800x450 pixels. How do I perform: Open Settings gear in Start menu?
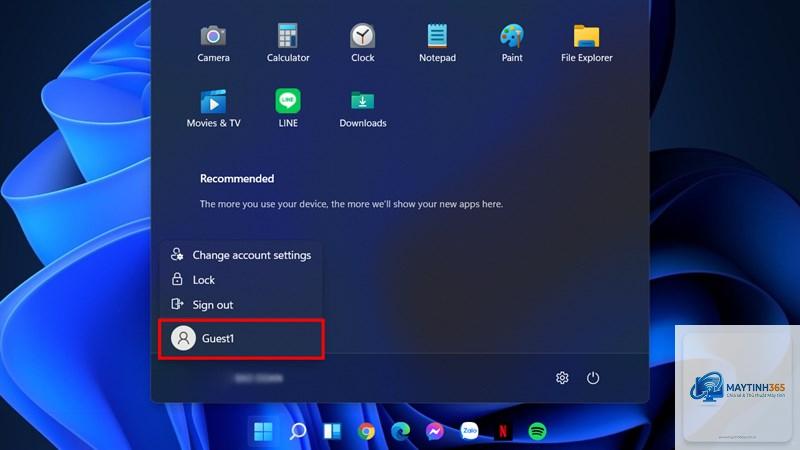pyautogui.click(x=562, y=378)
